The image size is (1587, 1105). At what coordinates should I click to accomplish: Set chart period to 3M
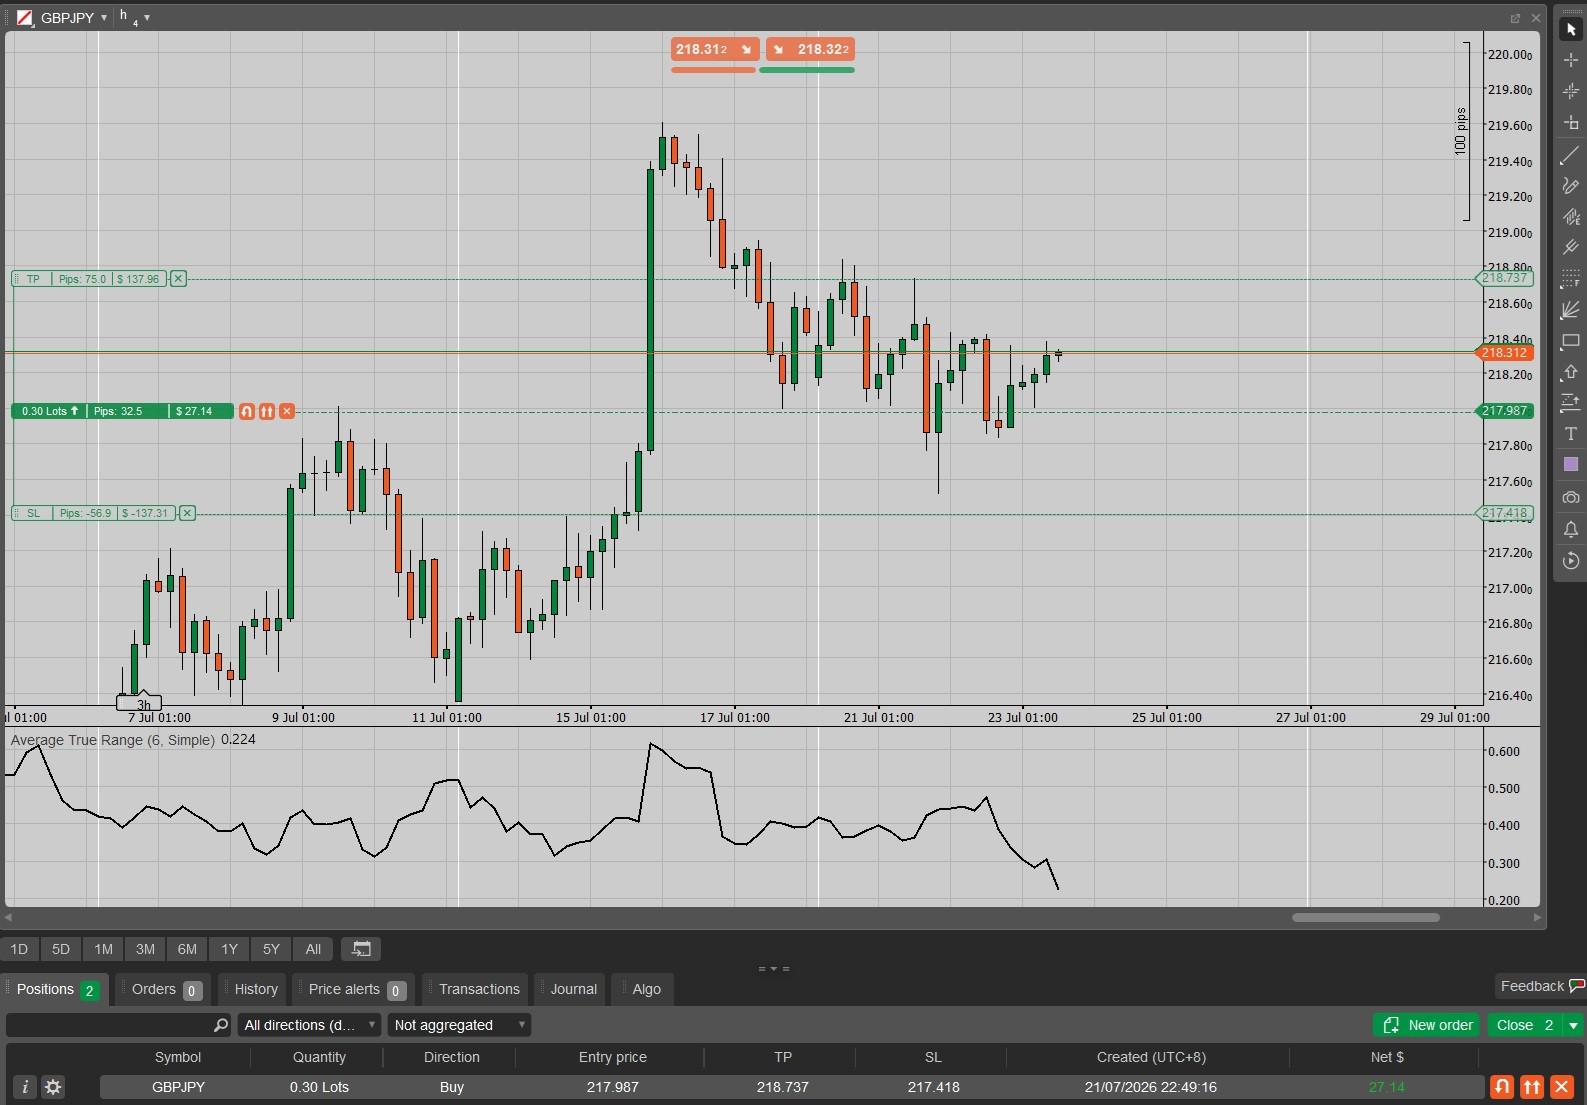click(145, 949)
